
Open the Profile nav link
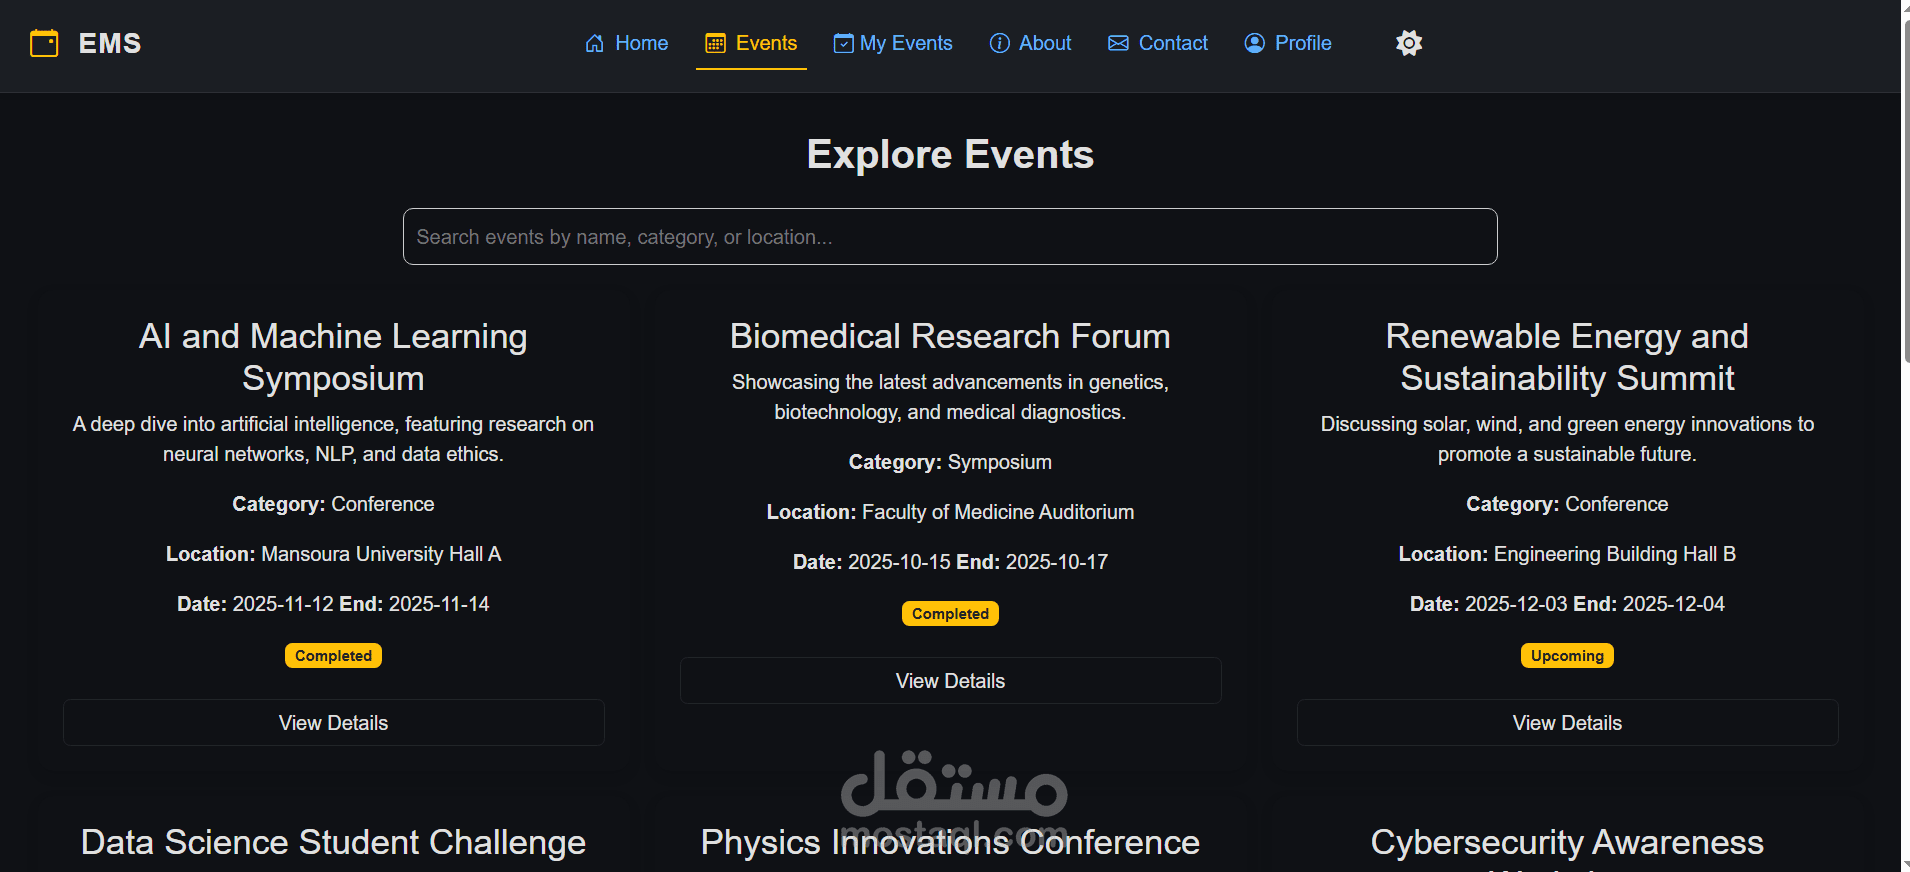[x=1288, y=43]
